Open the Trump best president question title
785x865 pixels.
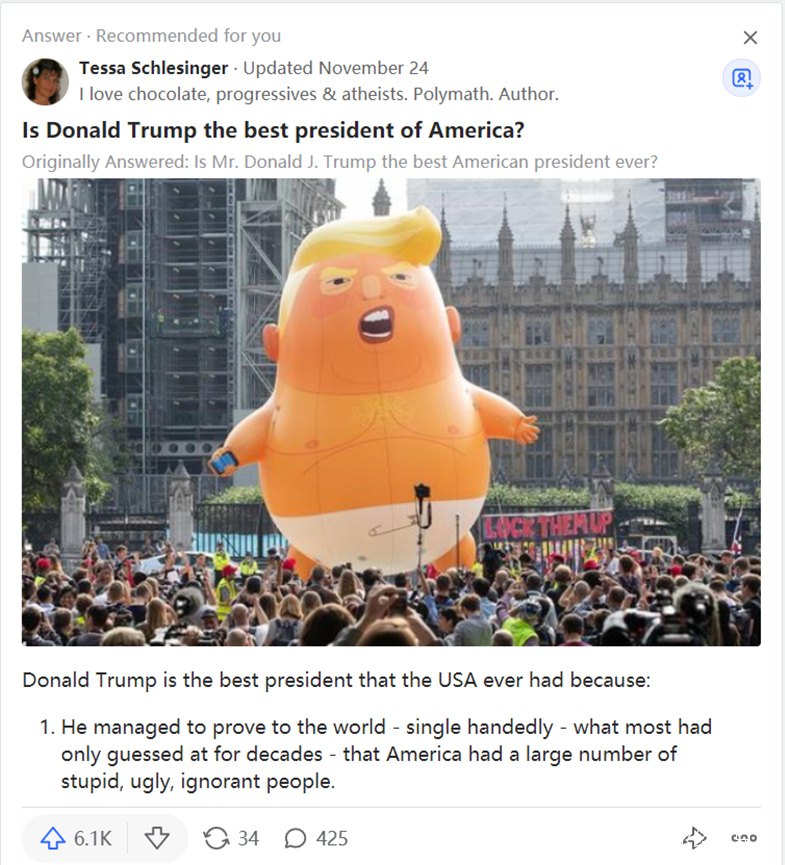[273, 130]
